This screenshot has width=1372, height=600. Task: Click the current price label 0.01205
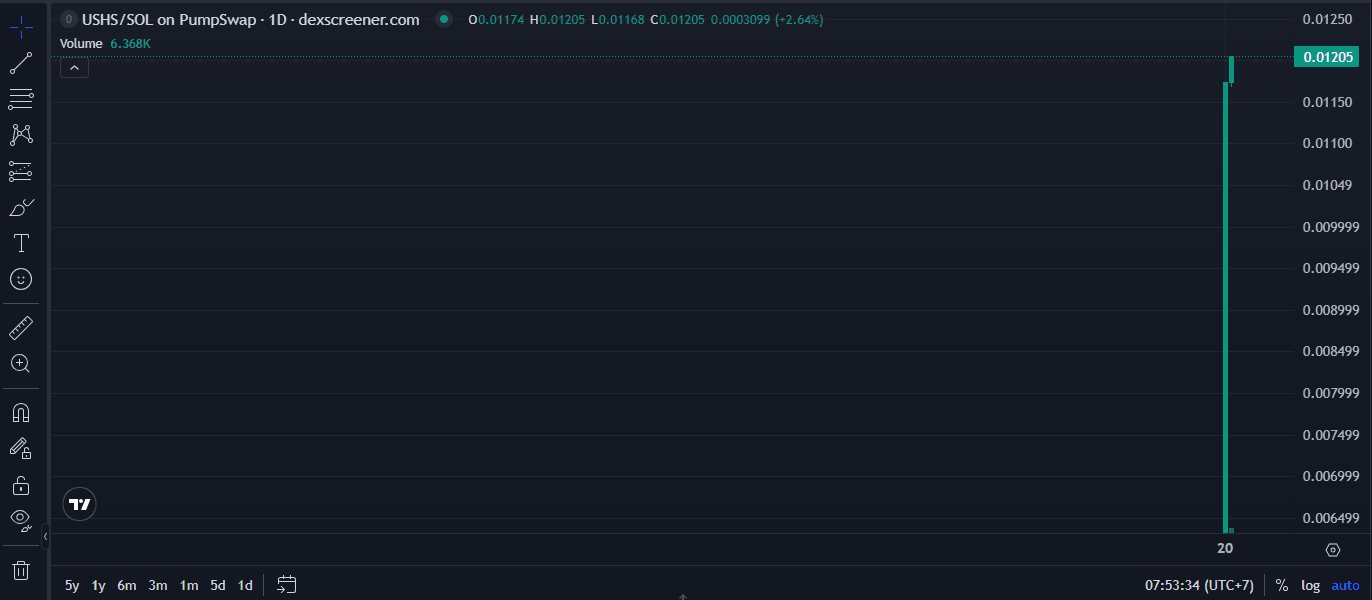pos(1328,57)
